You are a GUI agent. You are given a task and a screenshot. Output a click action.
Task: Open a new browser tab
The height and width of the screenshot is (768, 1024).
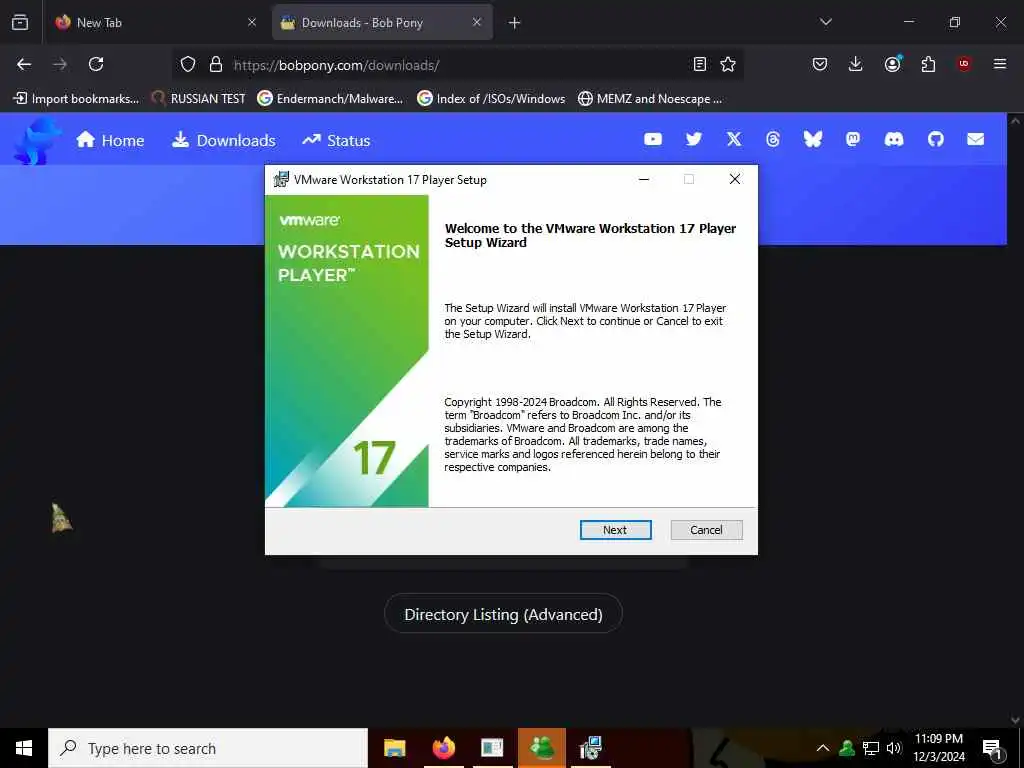[515, 23]
